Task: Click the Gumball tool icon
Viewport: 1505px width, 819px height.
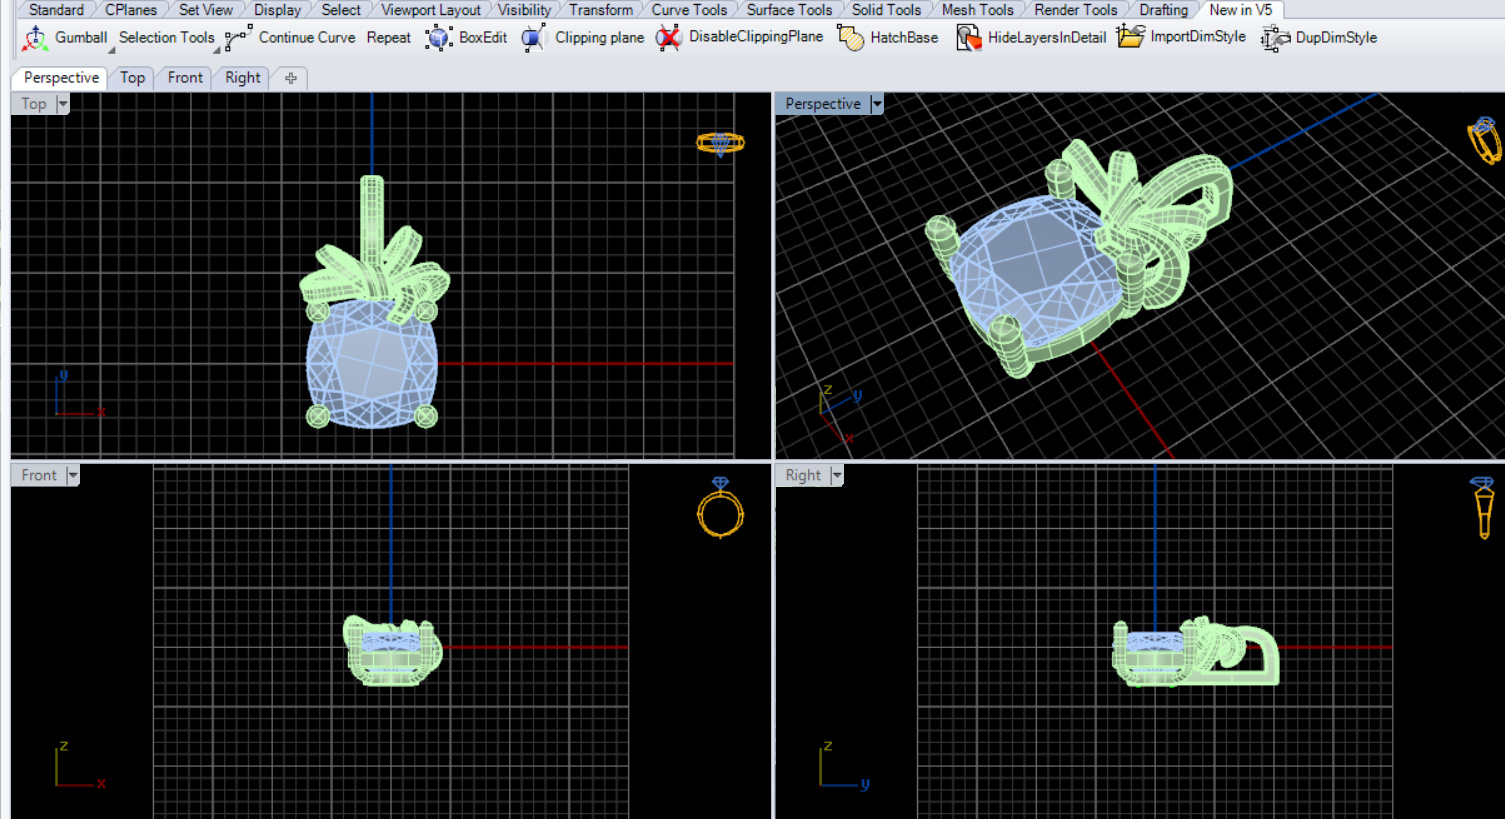Action: (x=35, y=38)
